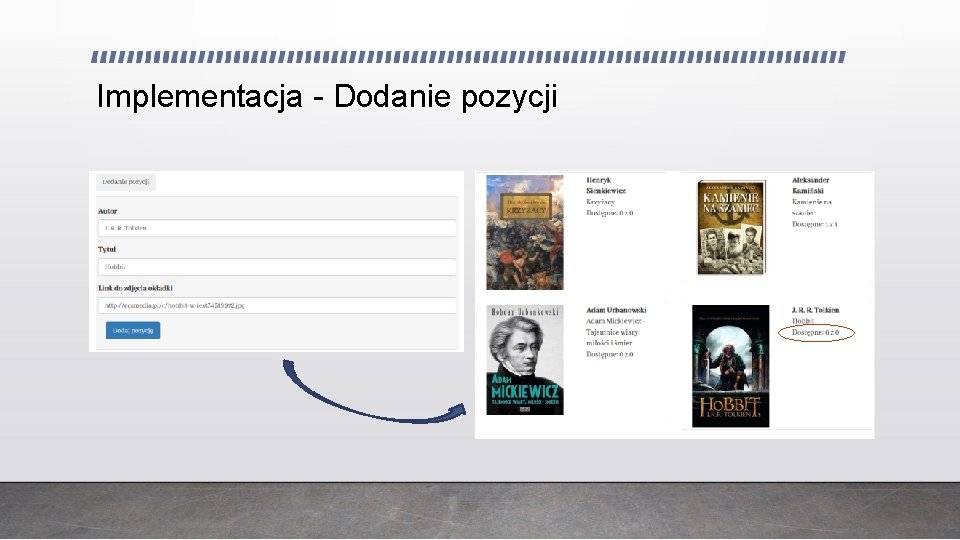Click the 'Autor' field label
The height and width of the screenshot is (540, 960).
click(108, 211)
